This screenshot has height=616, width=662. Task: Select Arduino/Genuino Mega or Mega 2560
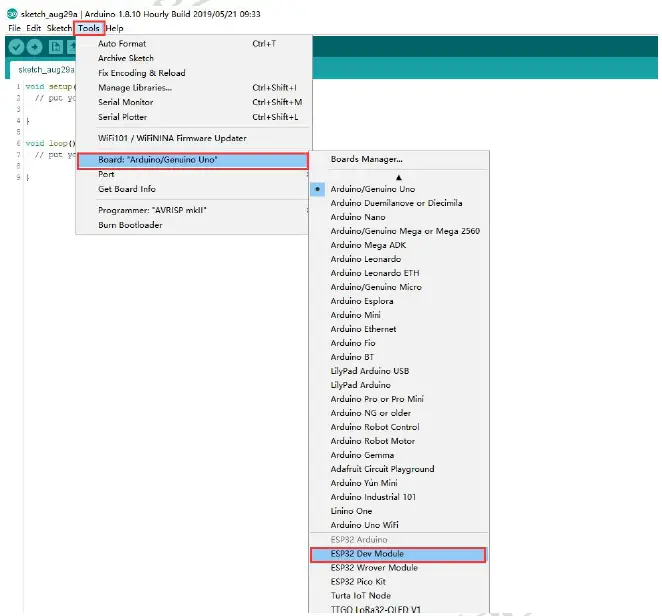coord(399,231)
